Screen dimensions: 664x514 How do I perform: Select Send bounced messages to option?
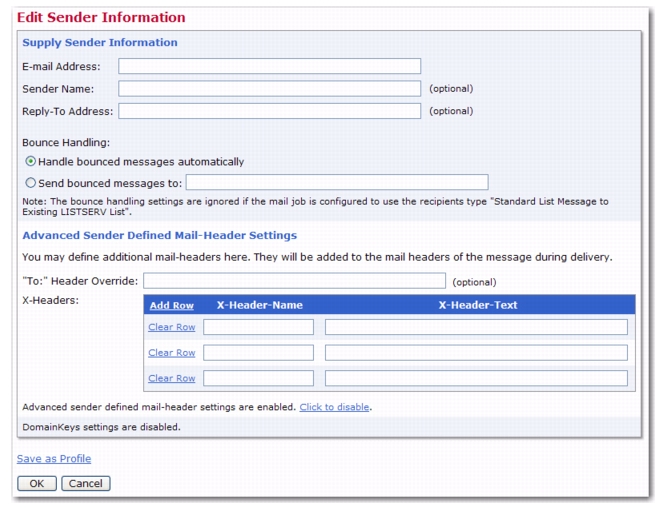[x=30, y=183]
